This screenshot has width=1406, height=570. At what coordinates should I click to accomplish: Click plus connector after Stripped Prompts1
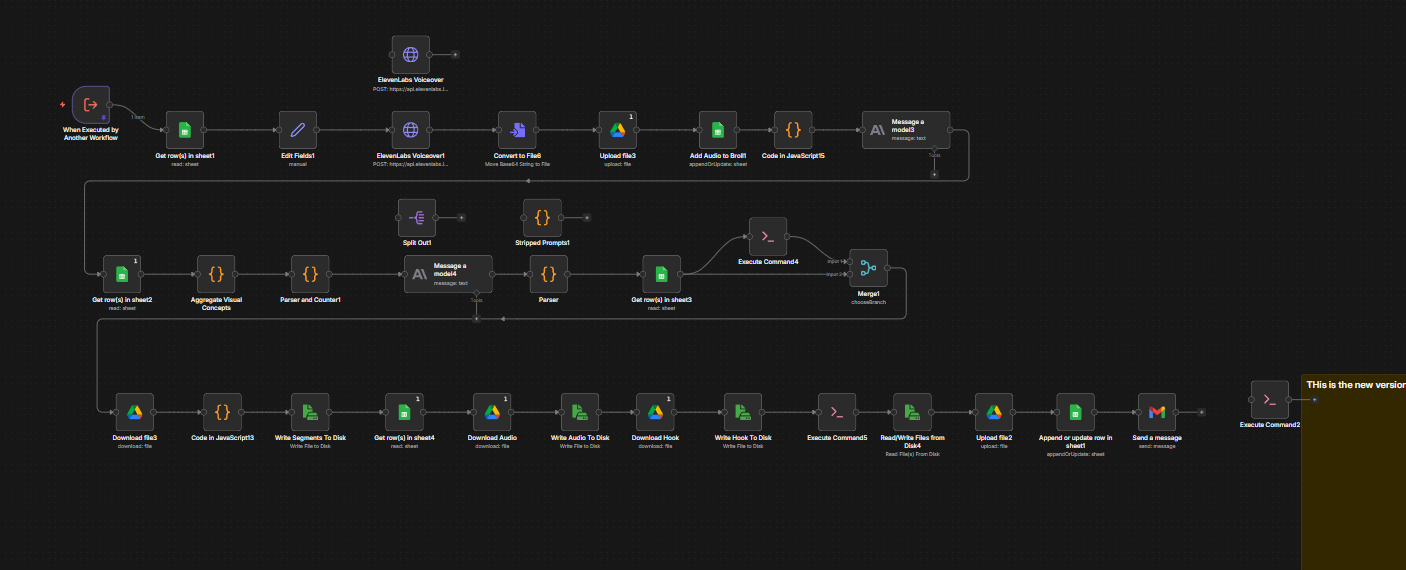coord(587,217)
